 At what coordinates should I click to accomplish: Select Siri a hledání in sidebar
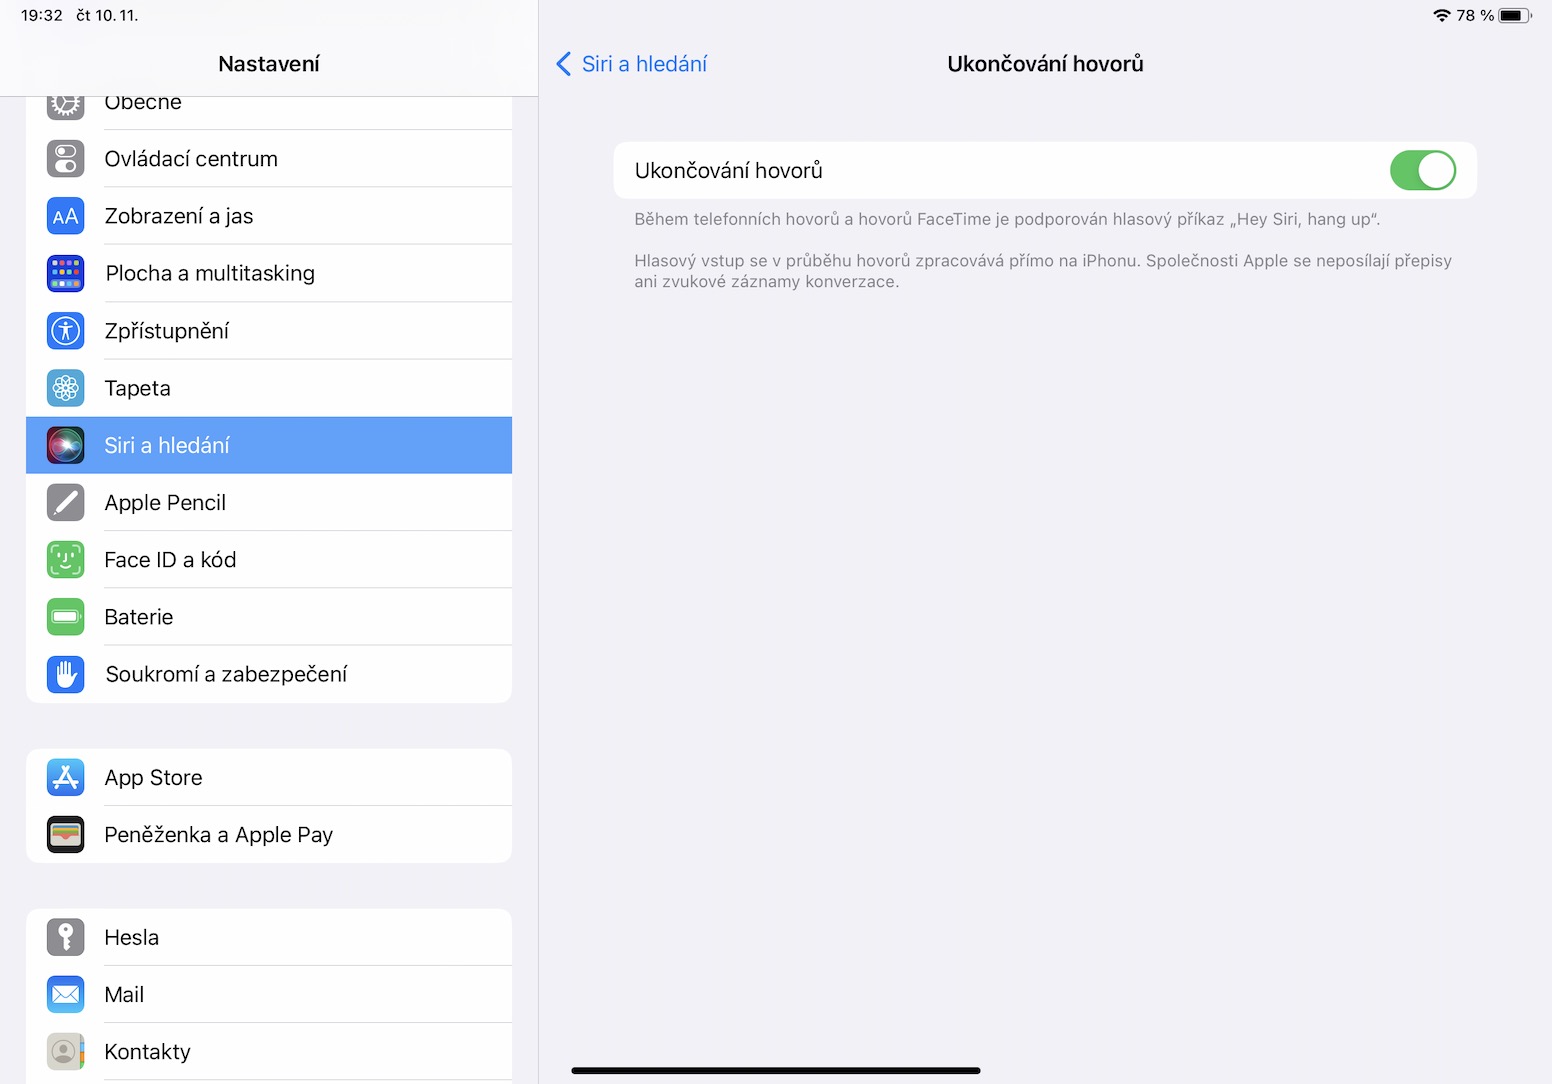[x=268, y=445]
